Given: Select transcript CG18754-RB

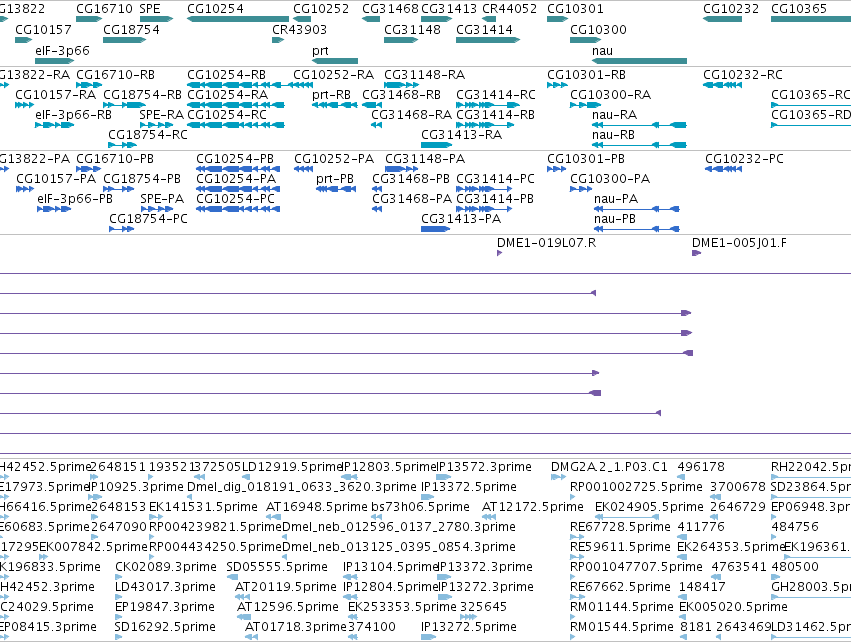Looking at the screenshot, I should [x=142, y=94].
